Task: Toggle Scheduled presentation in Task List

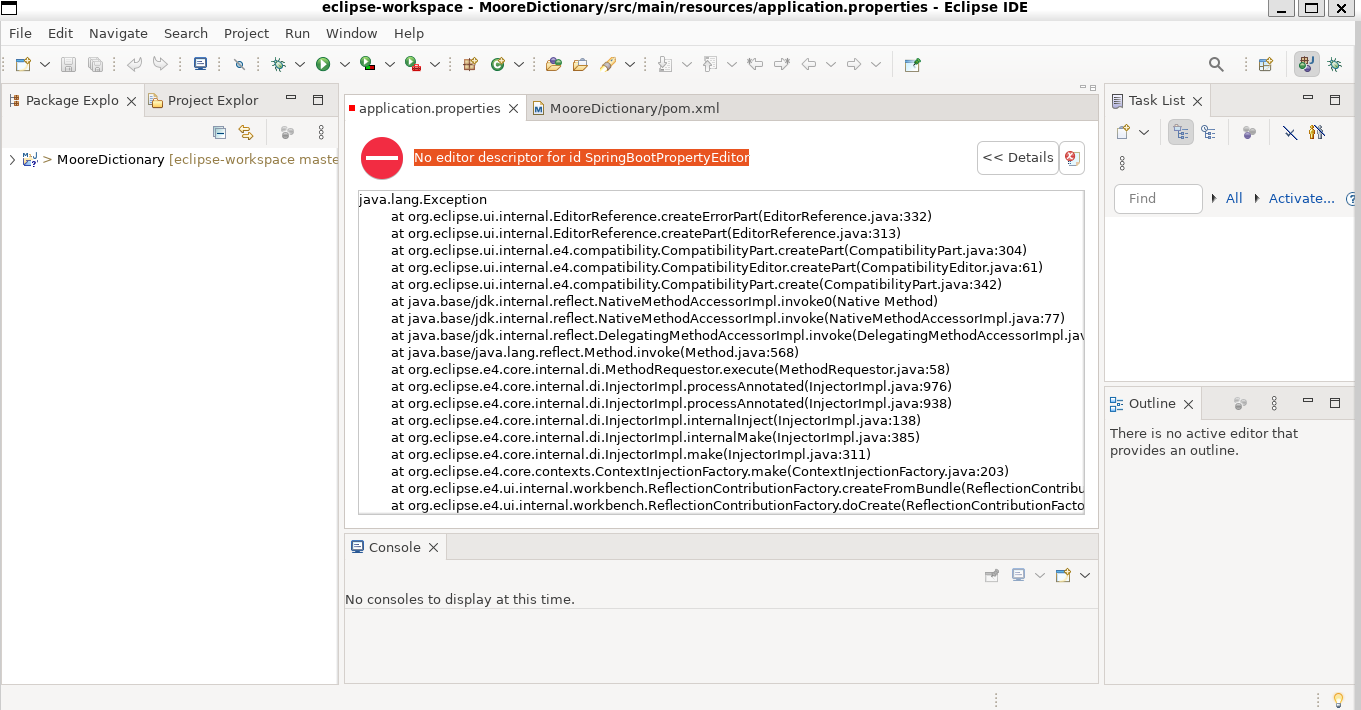Action: [1208, 132]
